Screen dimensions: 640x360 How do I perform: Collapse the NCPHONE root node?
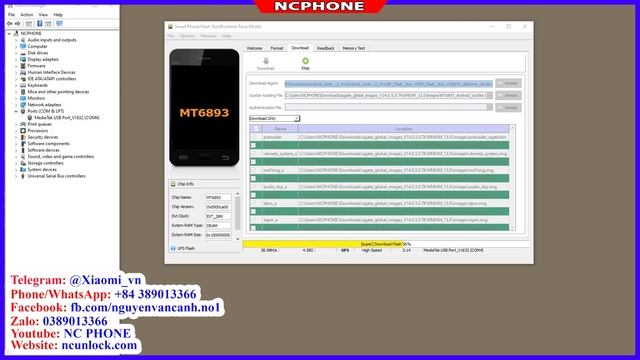(9, 33)
